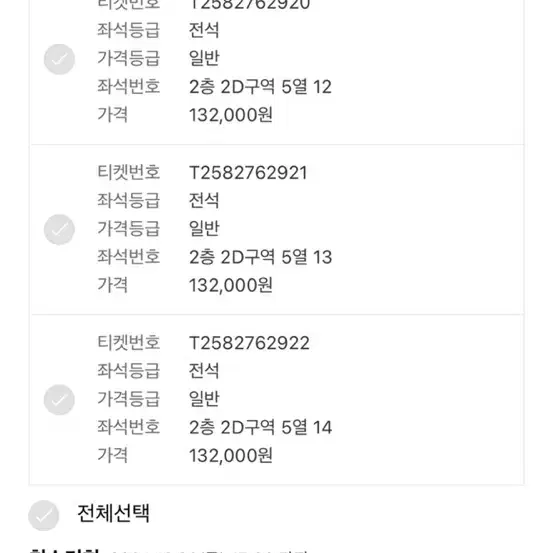Click 일반 price grade of seat 12 ticket
This screenshot has width=553, height=553.
tap(205, 58)
